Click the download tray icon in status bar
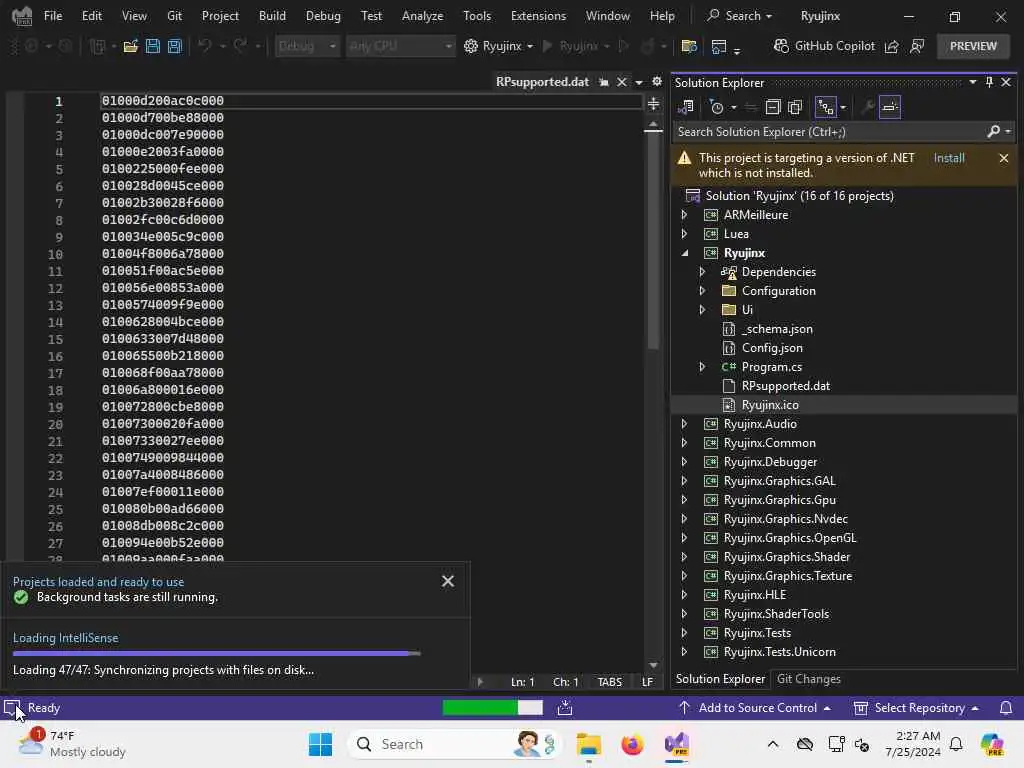This screenshot has width=1024, height=768. tap(565, 708)
